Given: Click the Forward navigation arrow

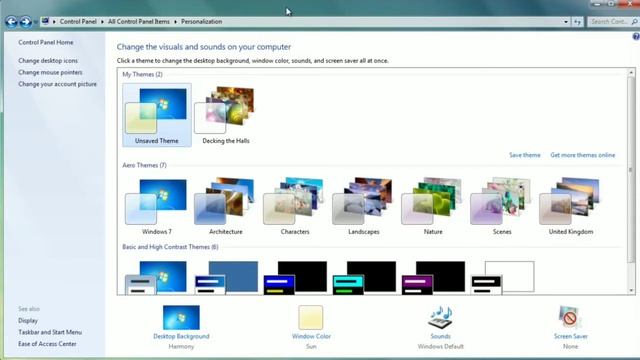Looking at the screenshot, I should (26, 22).
